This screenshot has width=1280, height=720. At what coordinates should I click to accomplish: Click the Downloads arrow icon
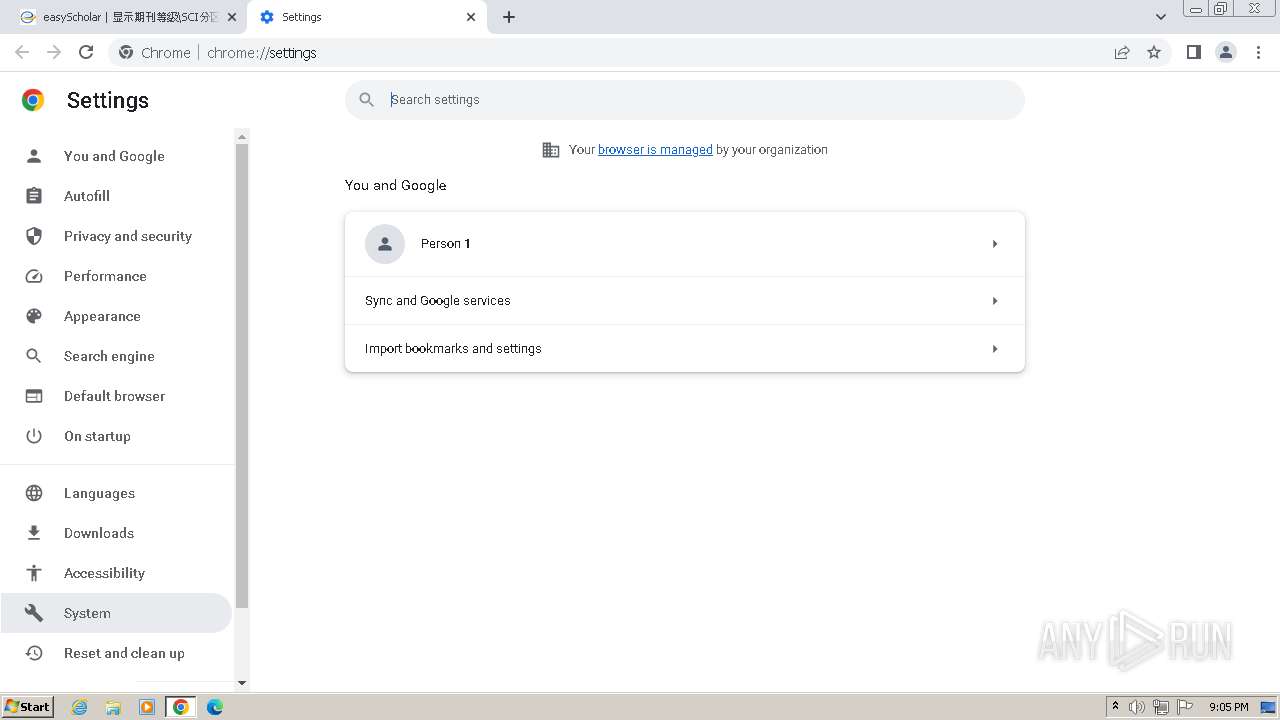coord(34,533)
